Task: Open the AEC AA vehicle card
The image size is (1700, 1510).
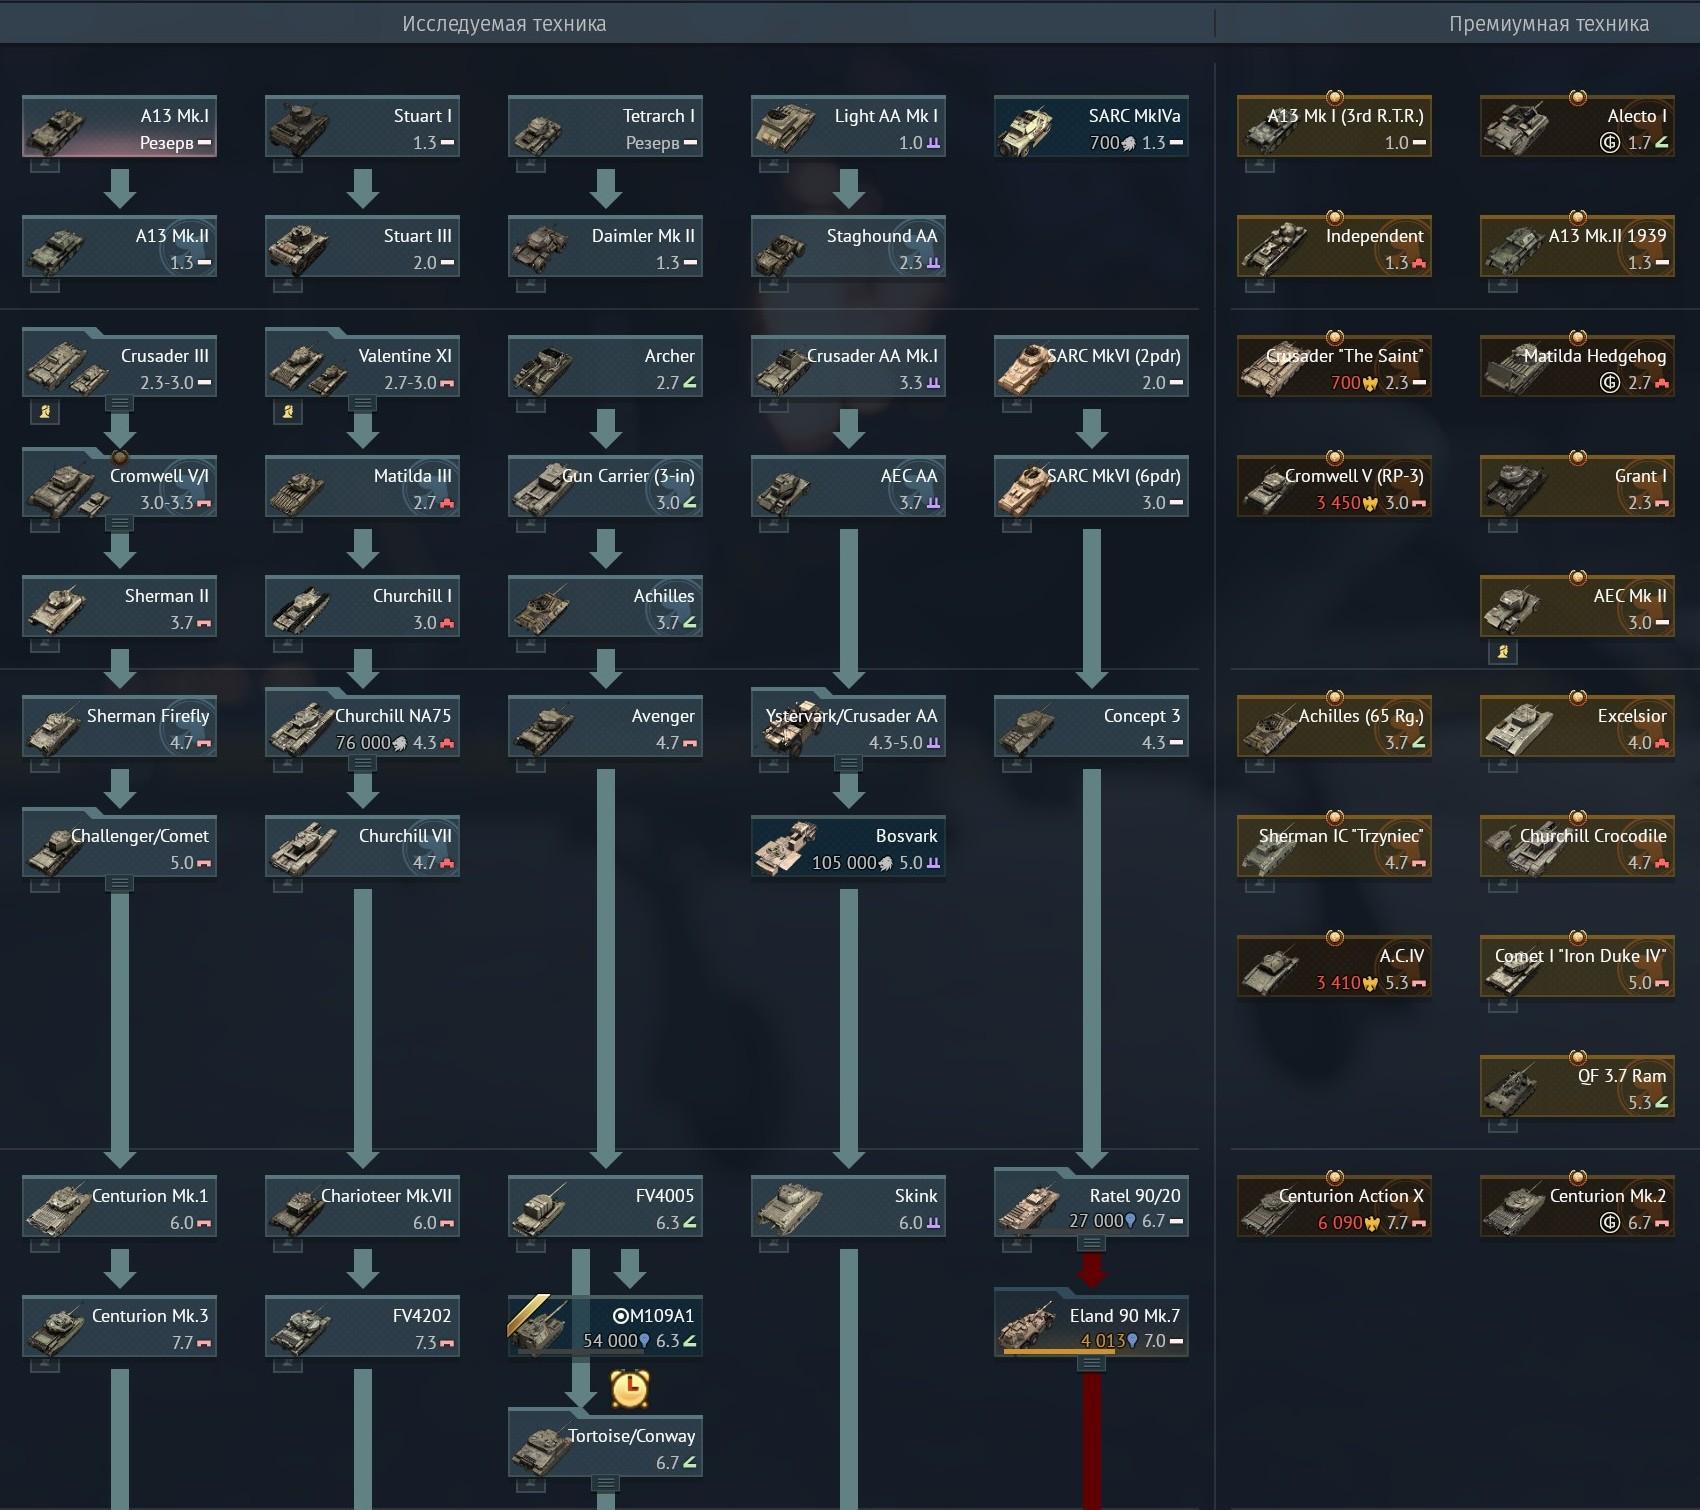Action: [848, 487]
